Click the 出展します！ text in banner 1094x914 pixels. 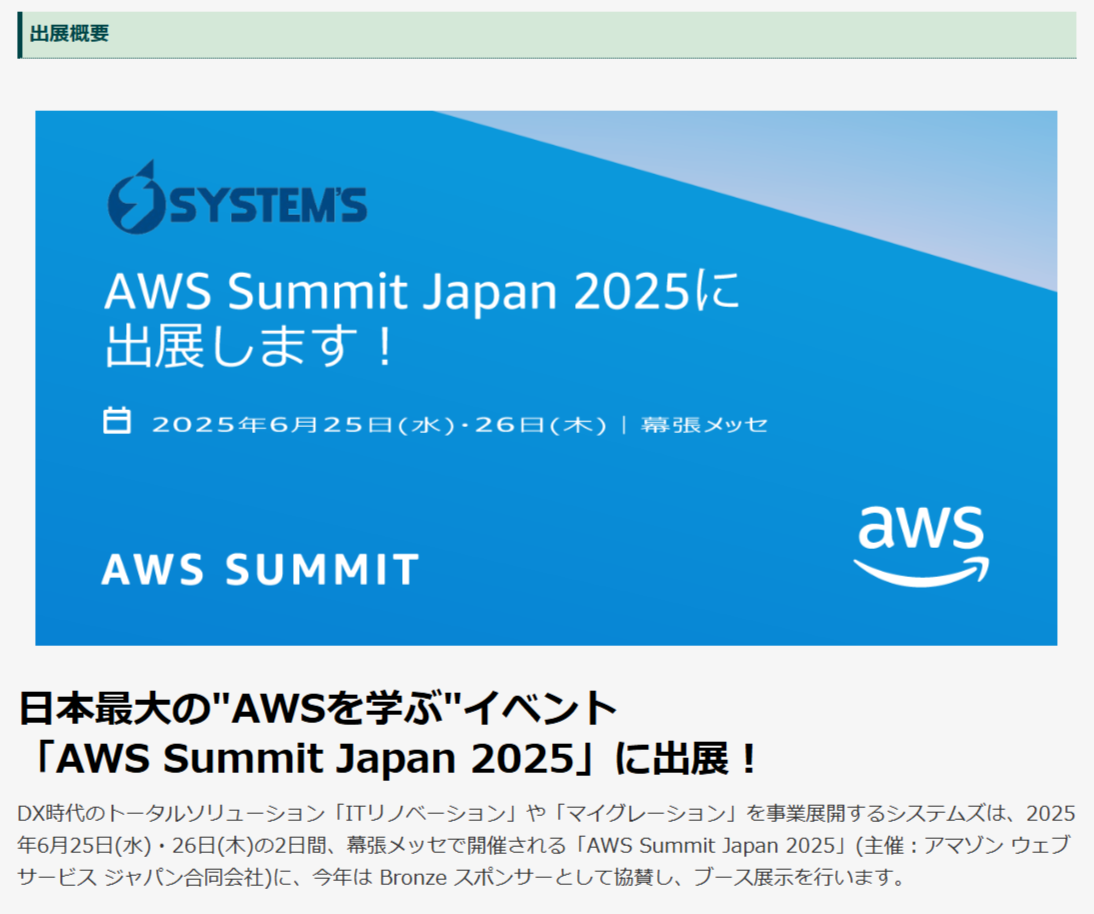(249, 347)
